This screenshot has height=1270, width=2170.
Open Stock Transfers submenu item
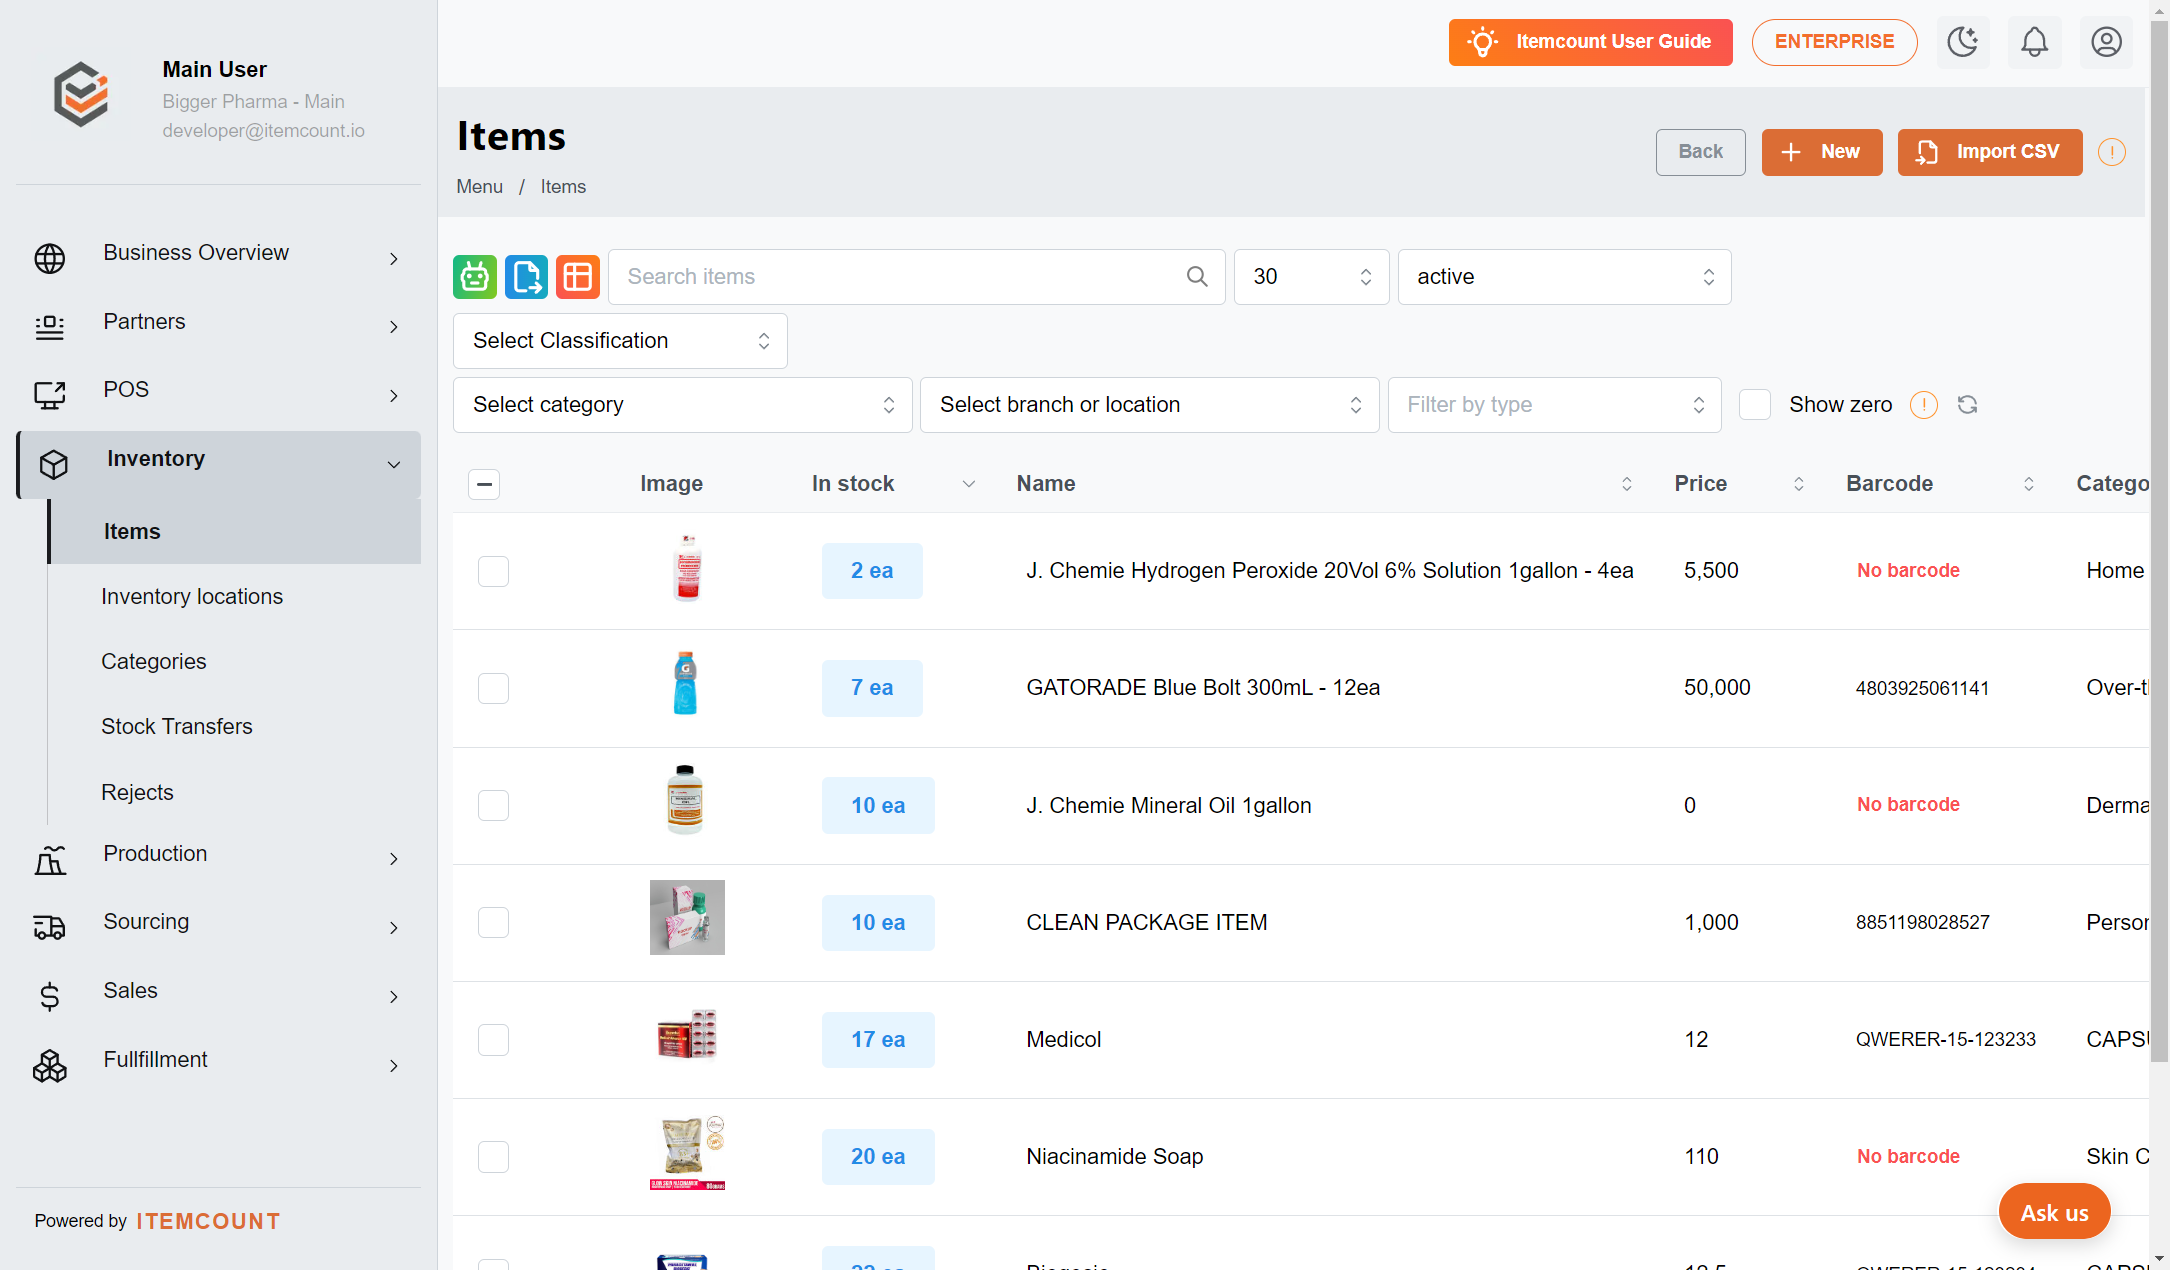177,727
